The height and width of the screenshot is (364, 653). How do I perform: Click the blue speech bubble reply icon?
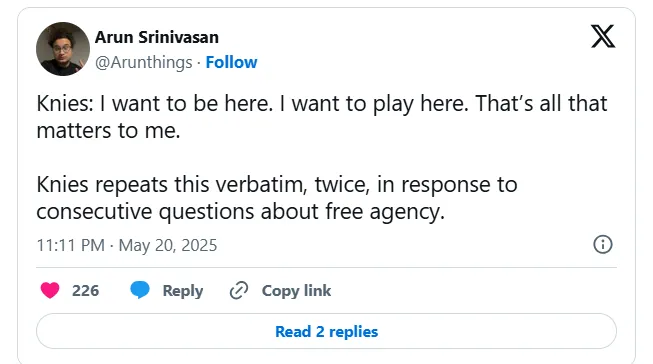(x=140, y=290)
